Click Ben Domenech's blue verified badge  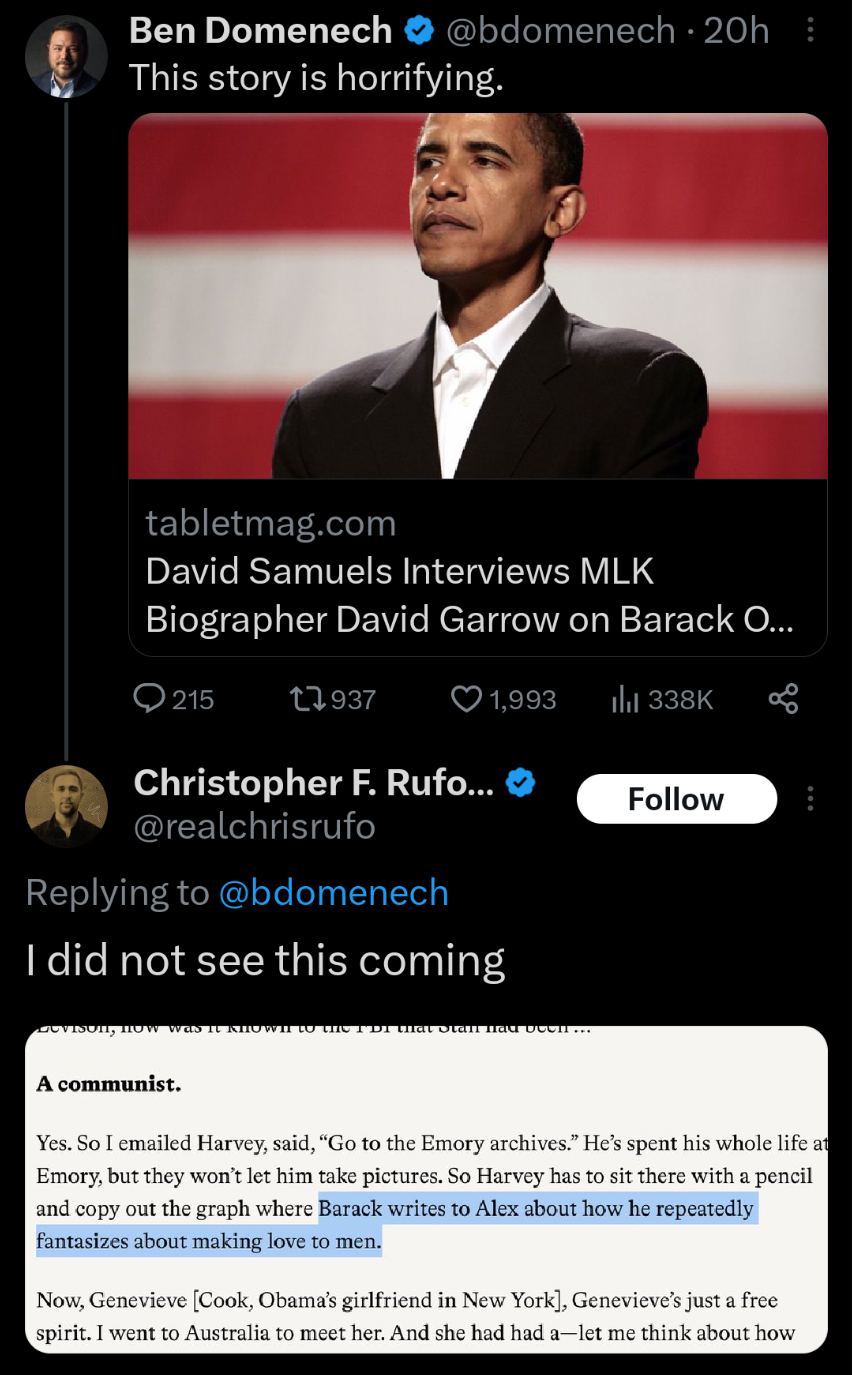coord(418,31)
